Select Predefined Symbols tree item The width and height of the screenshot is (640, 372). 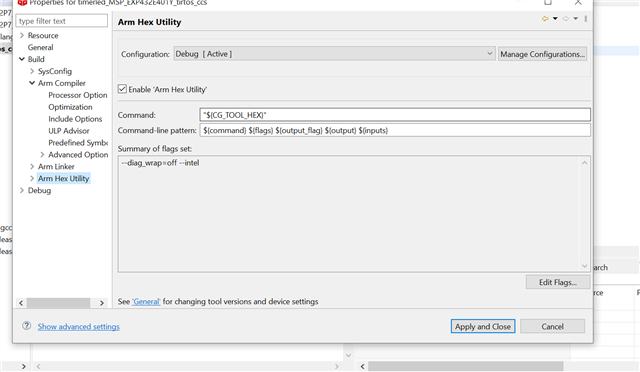pos(78,143)
